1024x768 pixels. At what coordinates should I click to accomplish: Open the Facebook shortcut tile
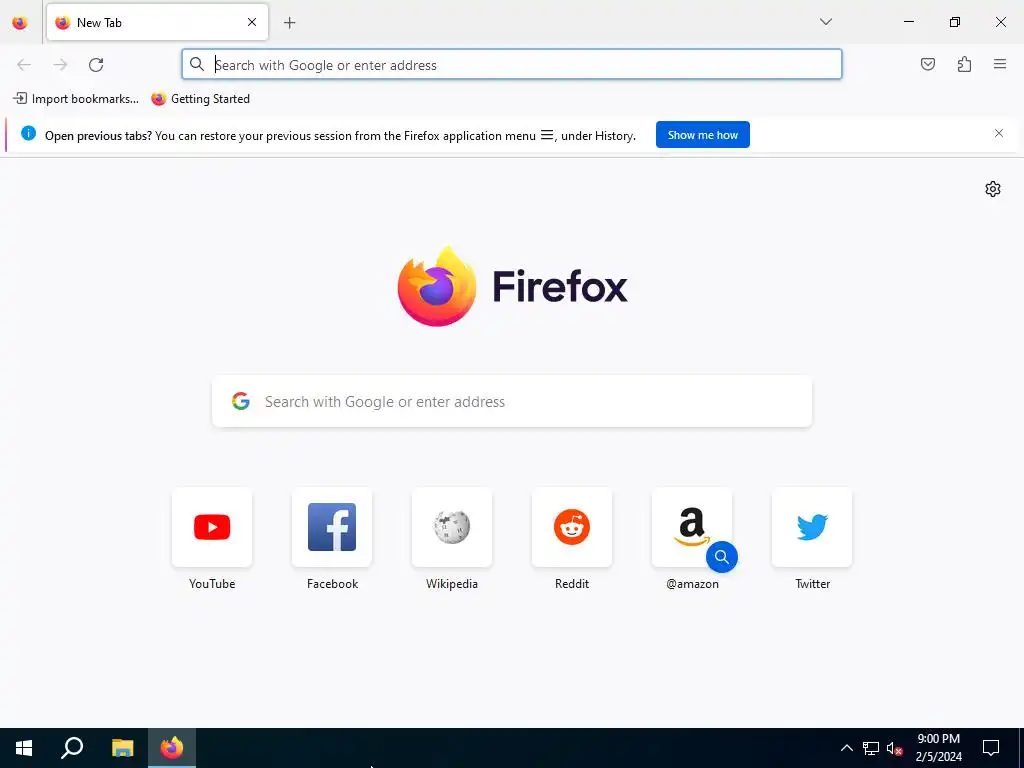click(x=332, y=527)
